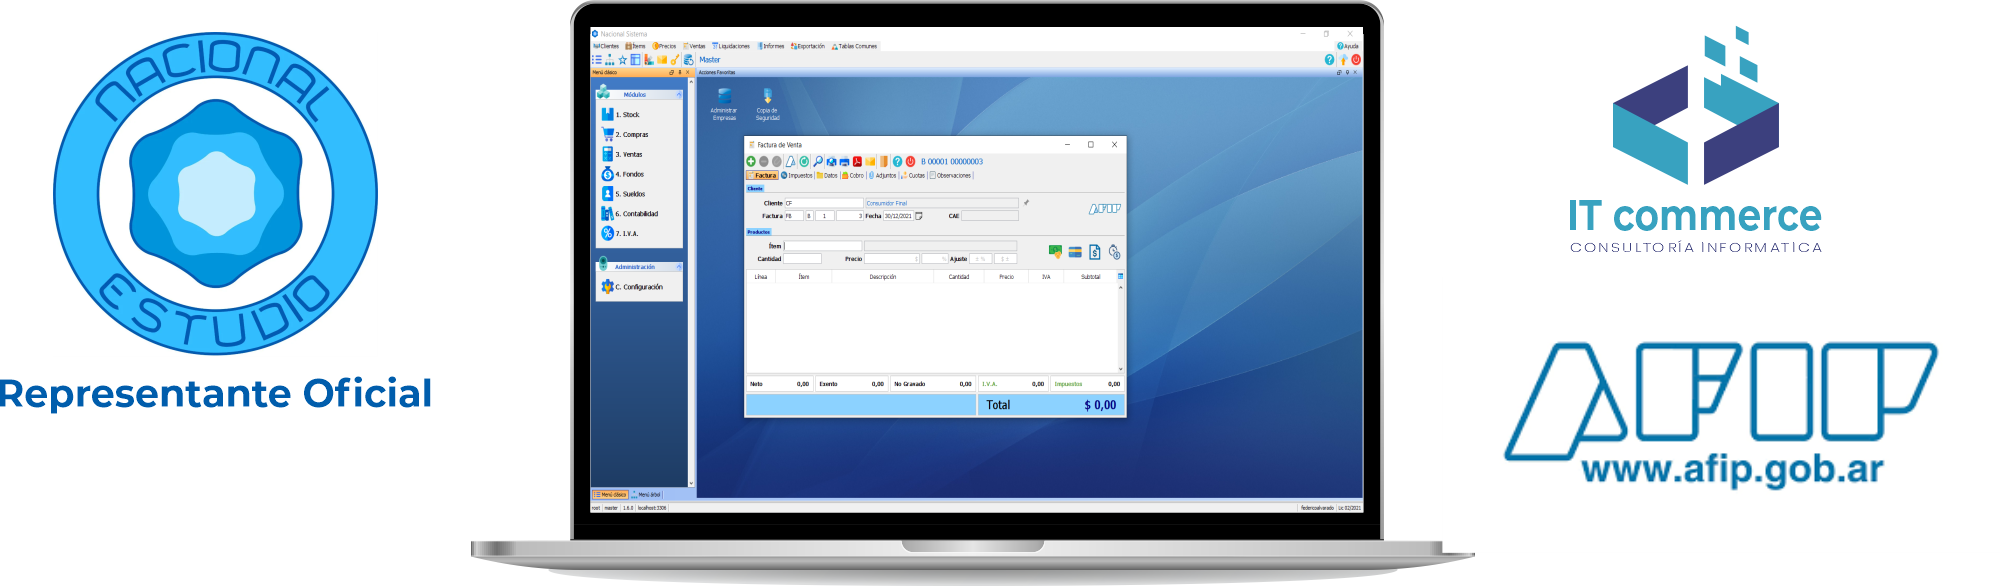Open the Administrar Empresas shortcut

[724, 98]
